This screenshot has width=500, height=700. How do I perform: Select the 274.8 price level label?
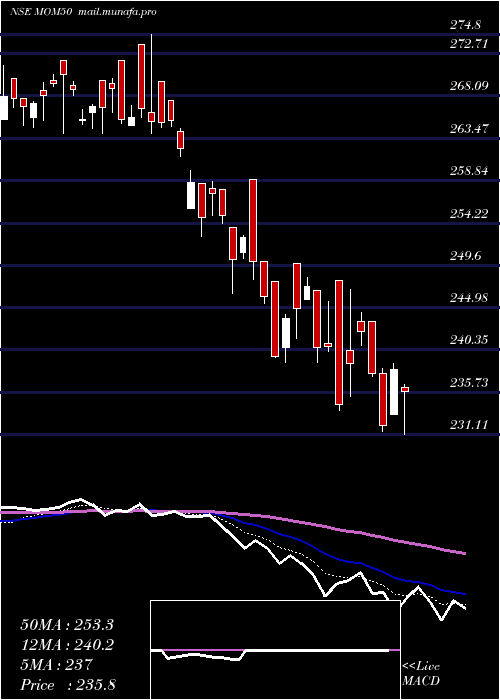(465, 25)
